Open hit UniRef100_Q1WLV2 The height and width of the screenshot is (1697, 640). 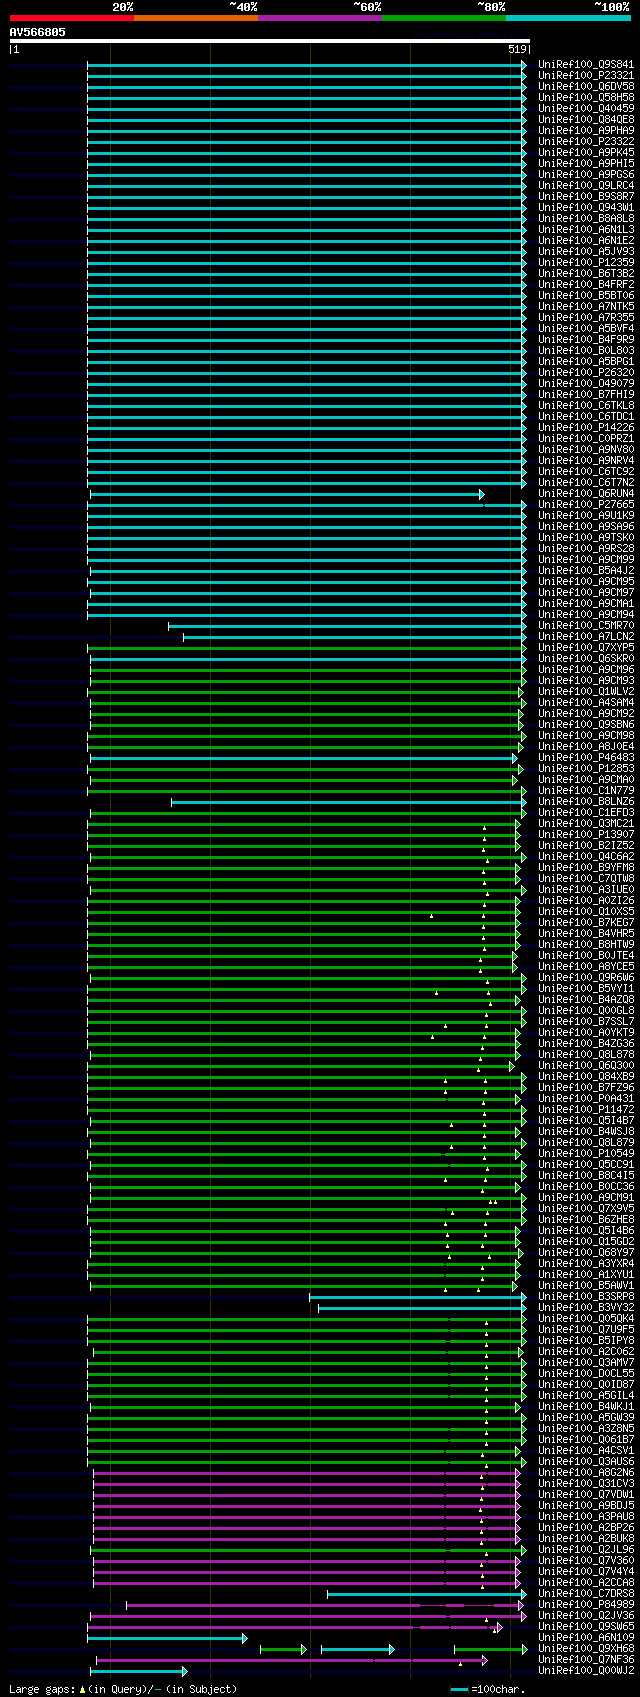(x=586, y=692)
